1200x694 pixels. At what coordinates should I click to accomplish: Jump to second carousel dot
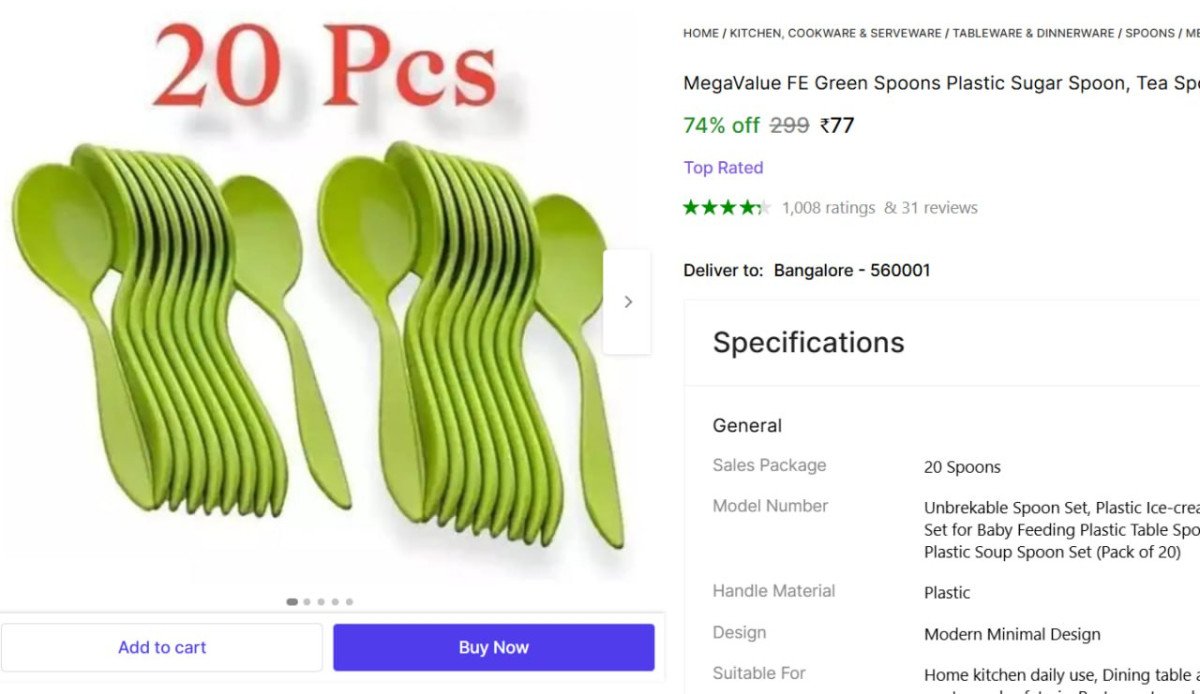pos(306,602)
